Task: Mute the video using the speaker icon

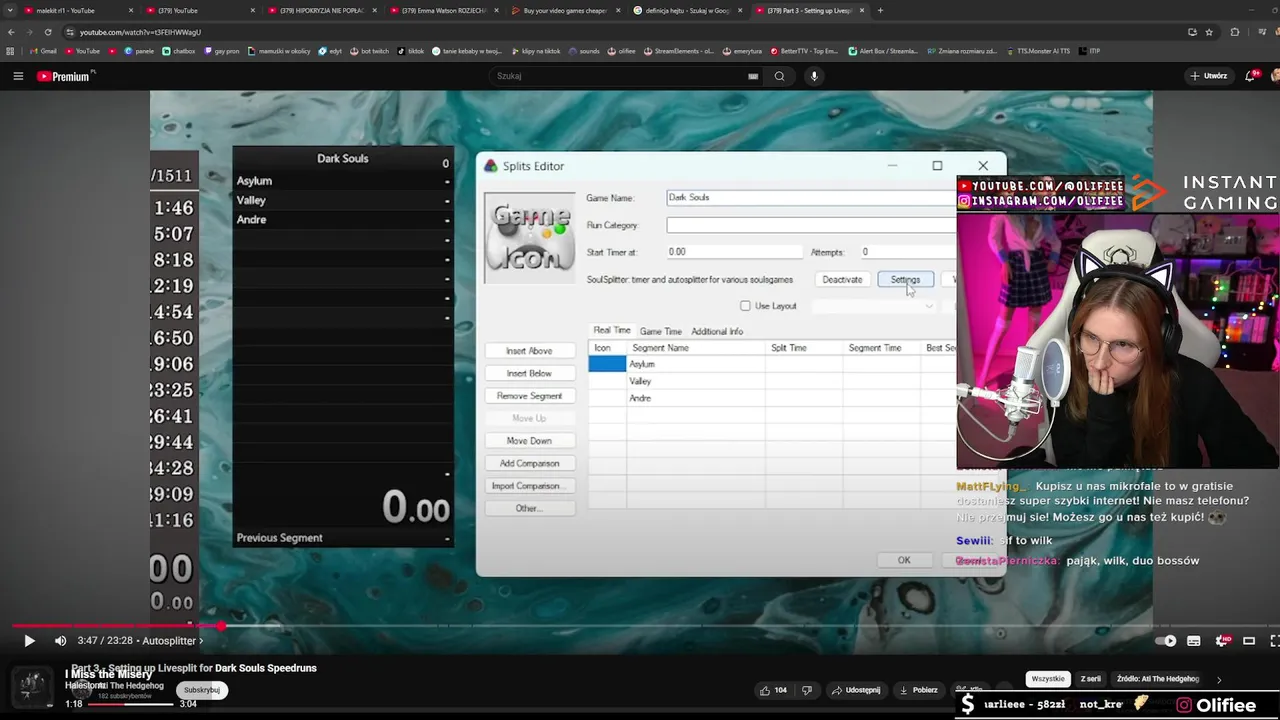Action: 60,641
